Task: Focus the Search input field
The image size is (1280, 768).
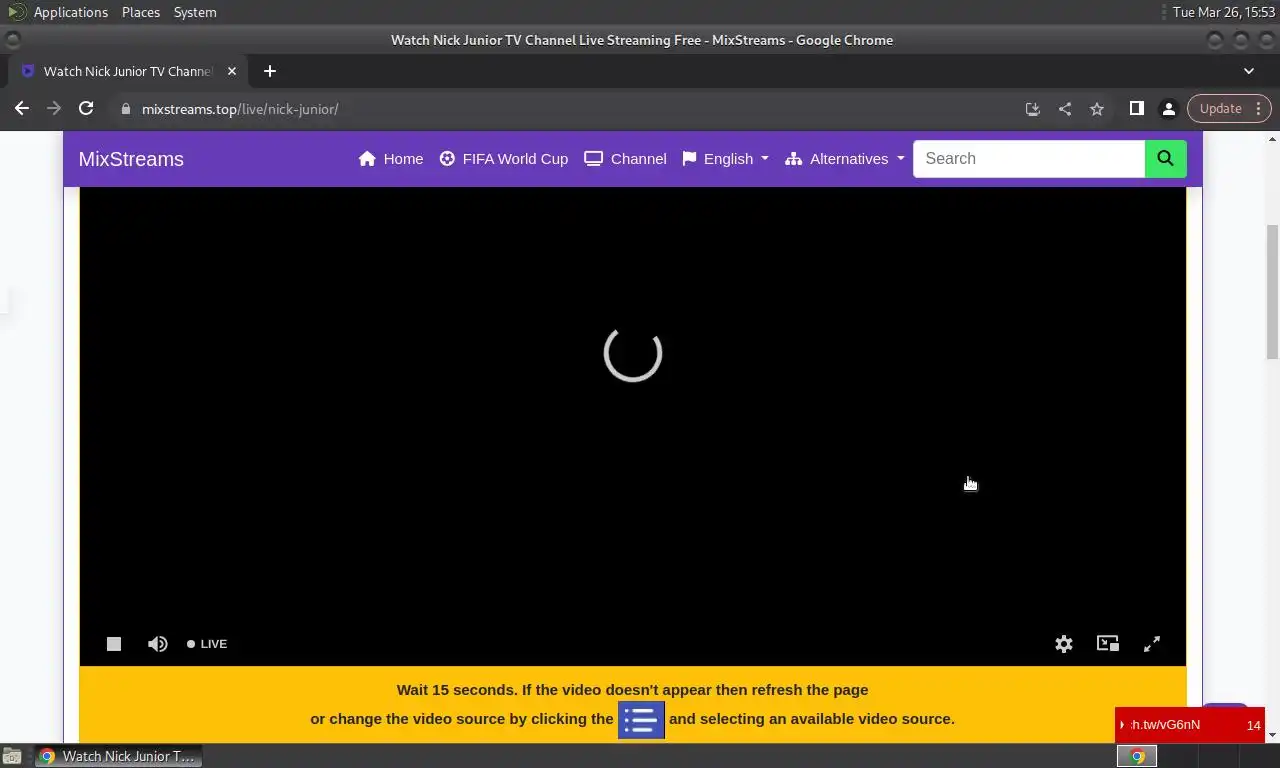Action: [1029, 158]
